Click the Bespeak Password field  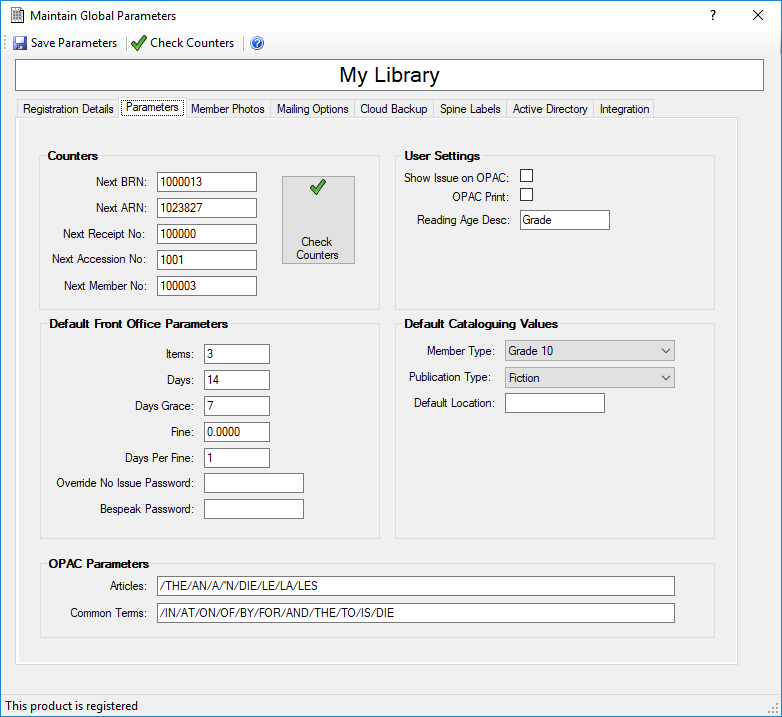(x=254, y=509)
